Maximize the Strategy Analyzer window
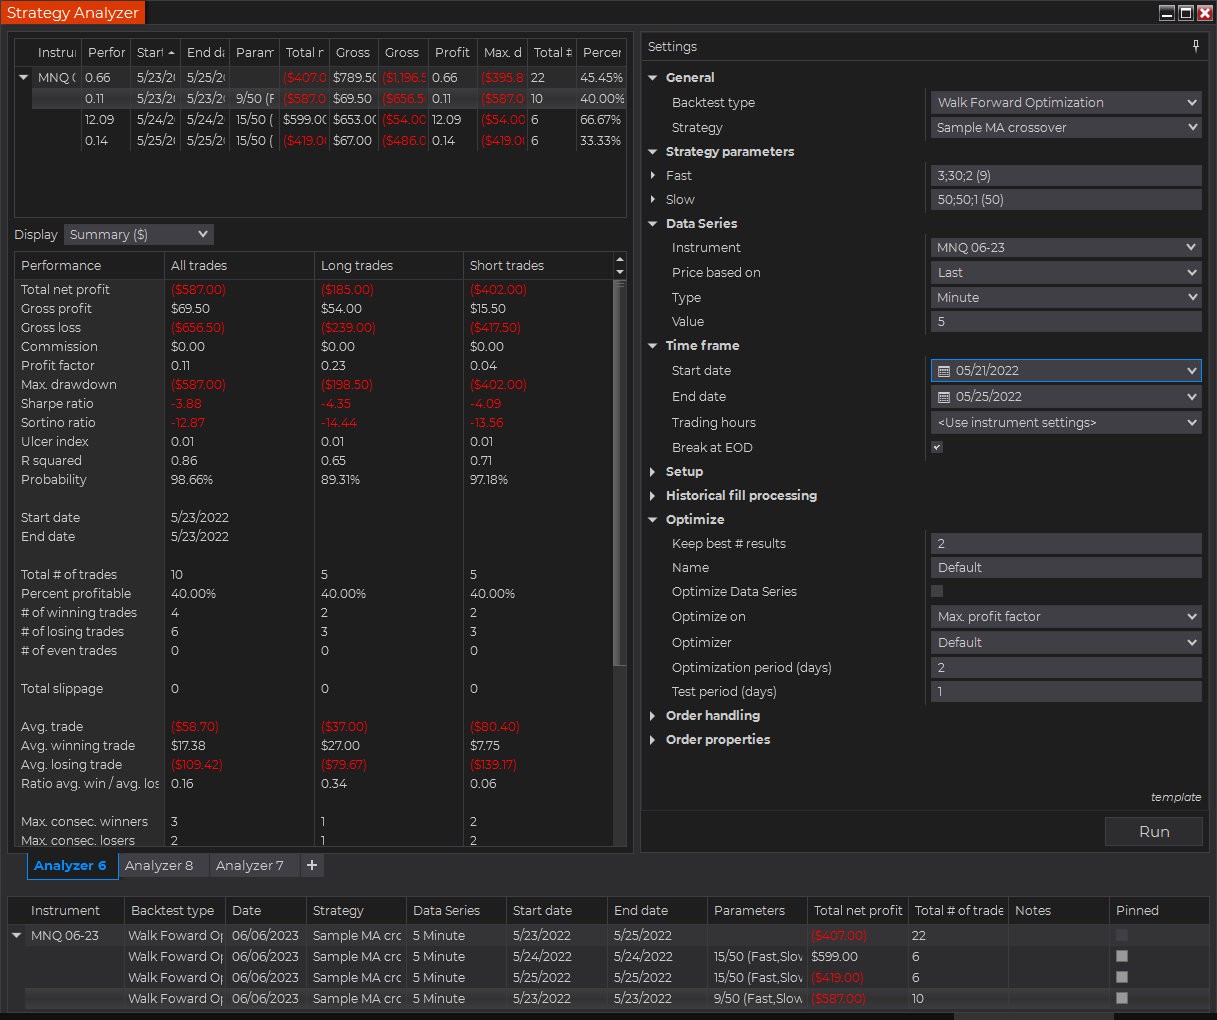 point(1186,13)
